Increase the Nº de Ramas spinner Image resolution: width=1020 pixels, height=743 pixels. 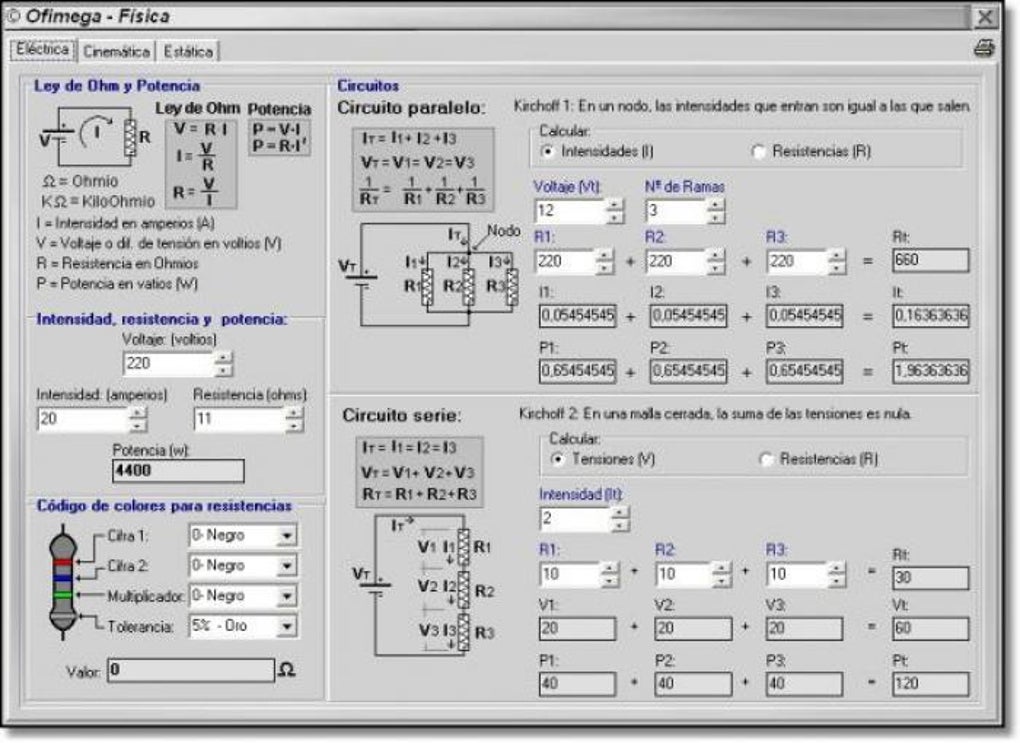[x=715, y=205]
